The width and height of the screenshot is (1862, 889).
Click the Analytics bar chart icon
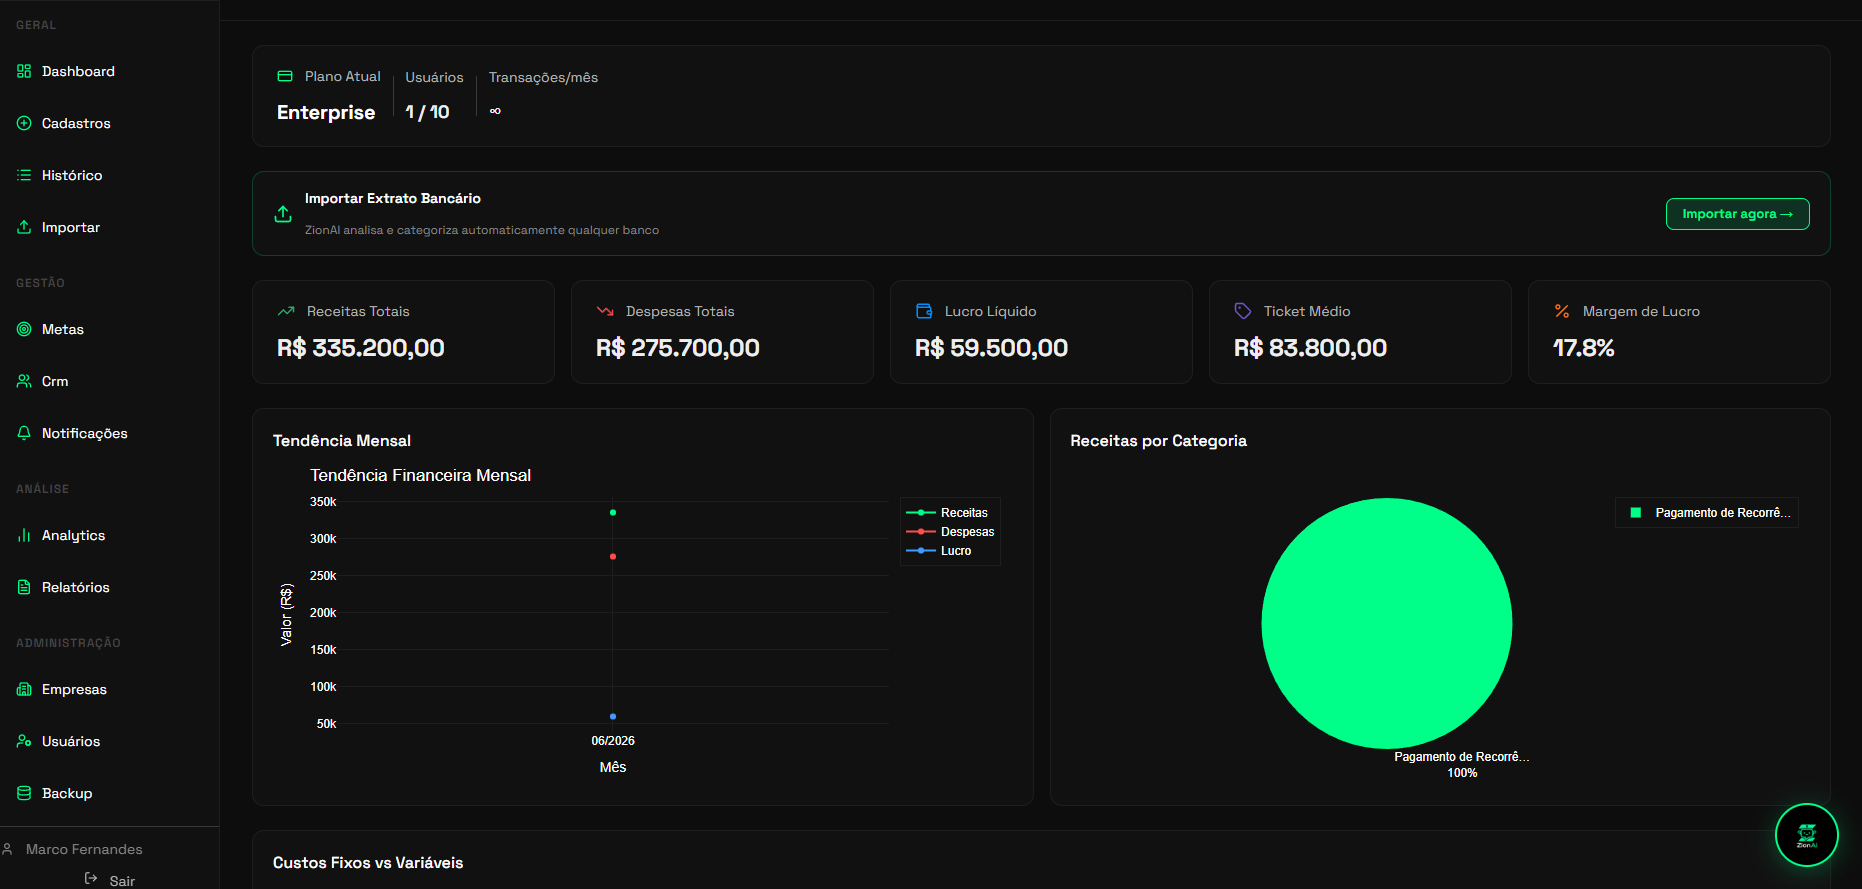point(24,535)
